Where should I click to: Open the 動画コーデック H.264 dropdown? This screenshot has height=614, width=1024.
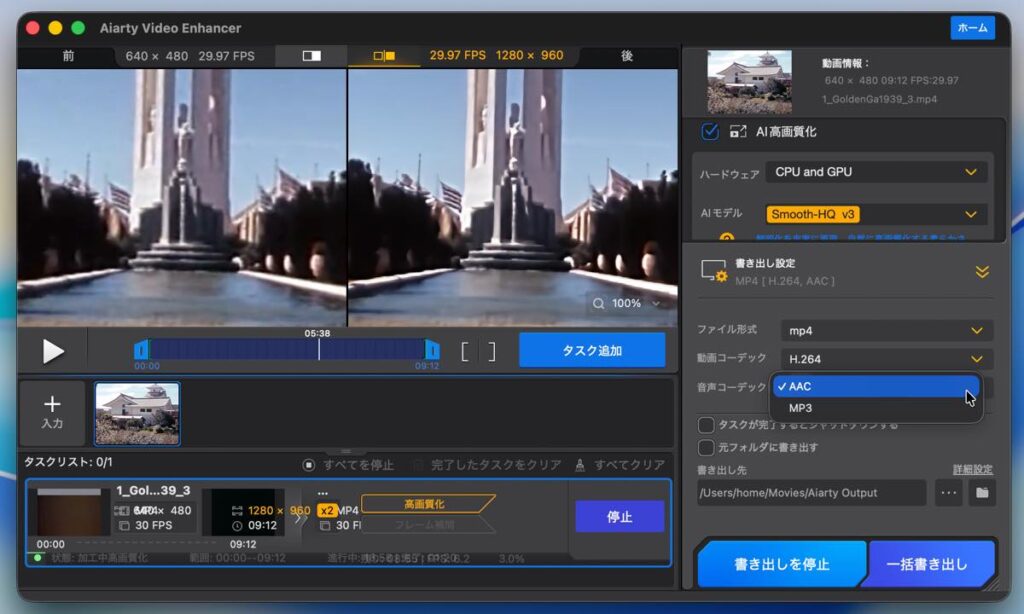point(886,359)
